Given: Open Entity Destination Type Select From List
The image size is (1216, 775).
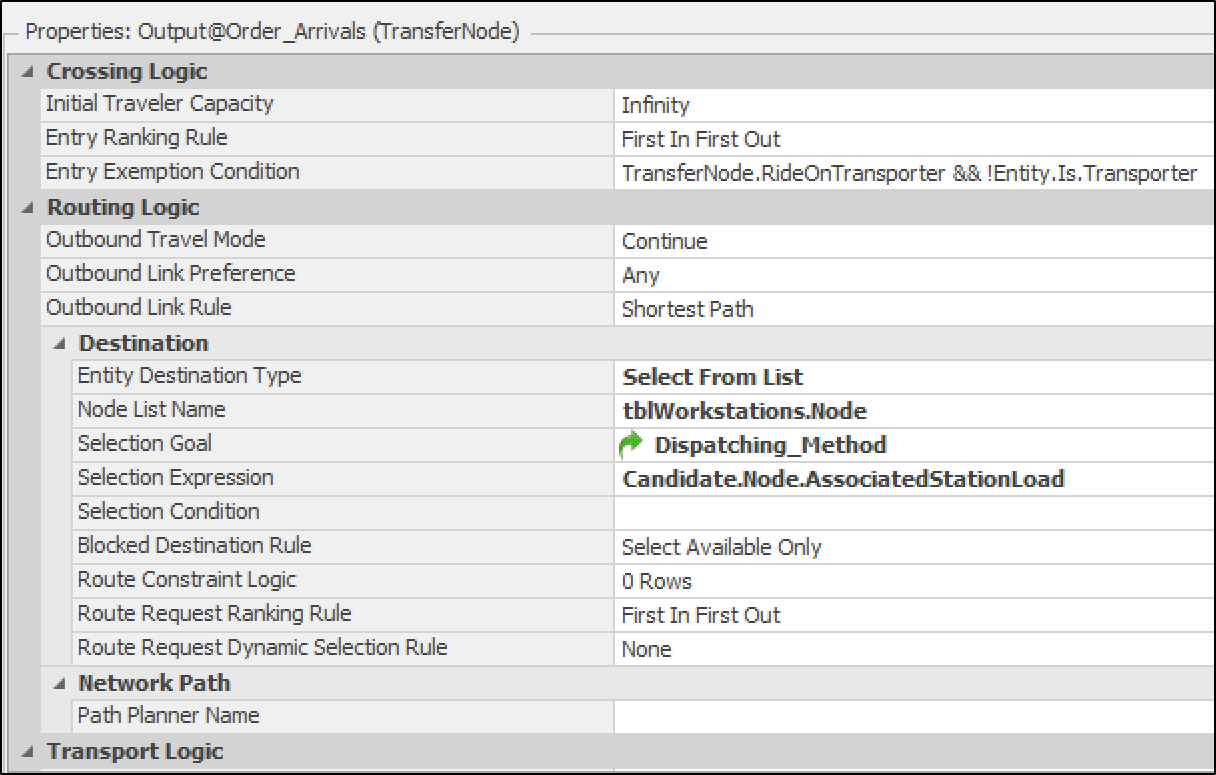Looking at the screenshot, I should 914,377.
